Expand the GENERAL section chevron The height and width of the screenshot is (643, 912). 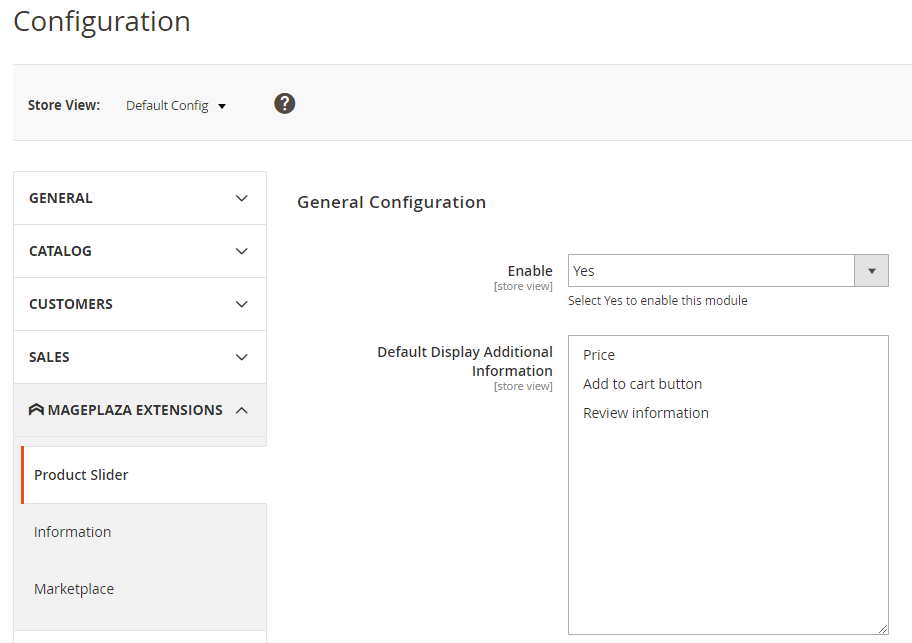pyautogui.click(x=241, y=198)
